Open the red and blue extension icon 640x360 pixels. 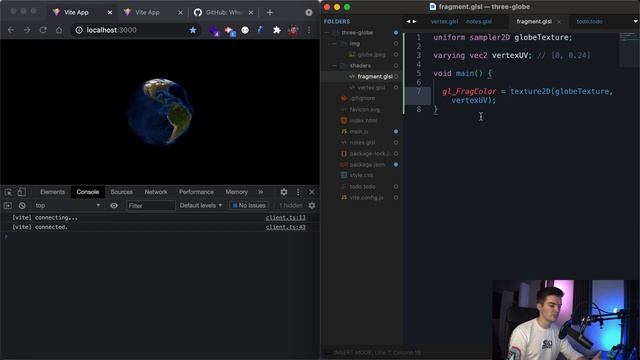[230, 31]
